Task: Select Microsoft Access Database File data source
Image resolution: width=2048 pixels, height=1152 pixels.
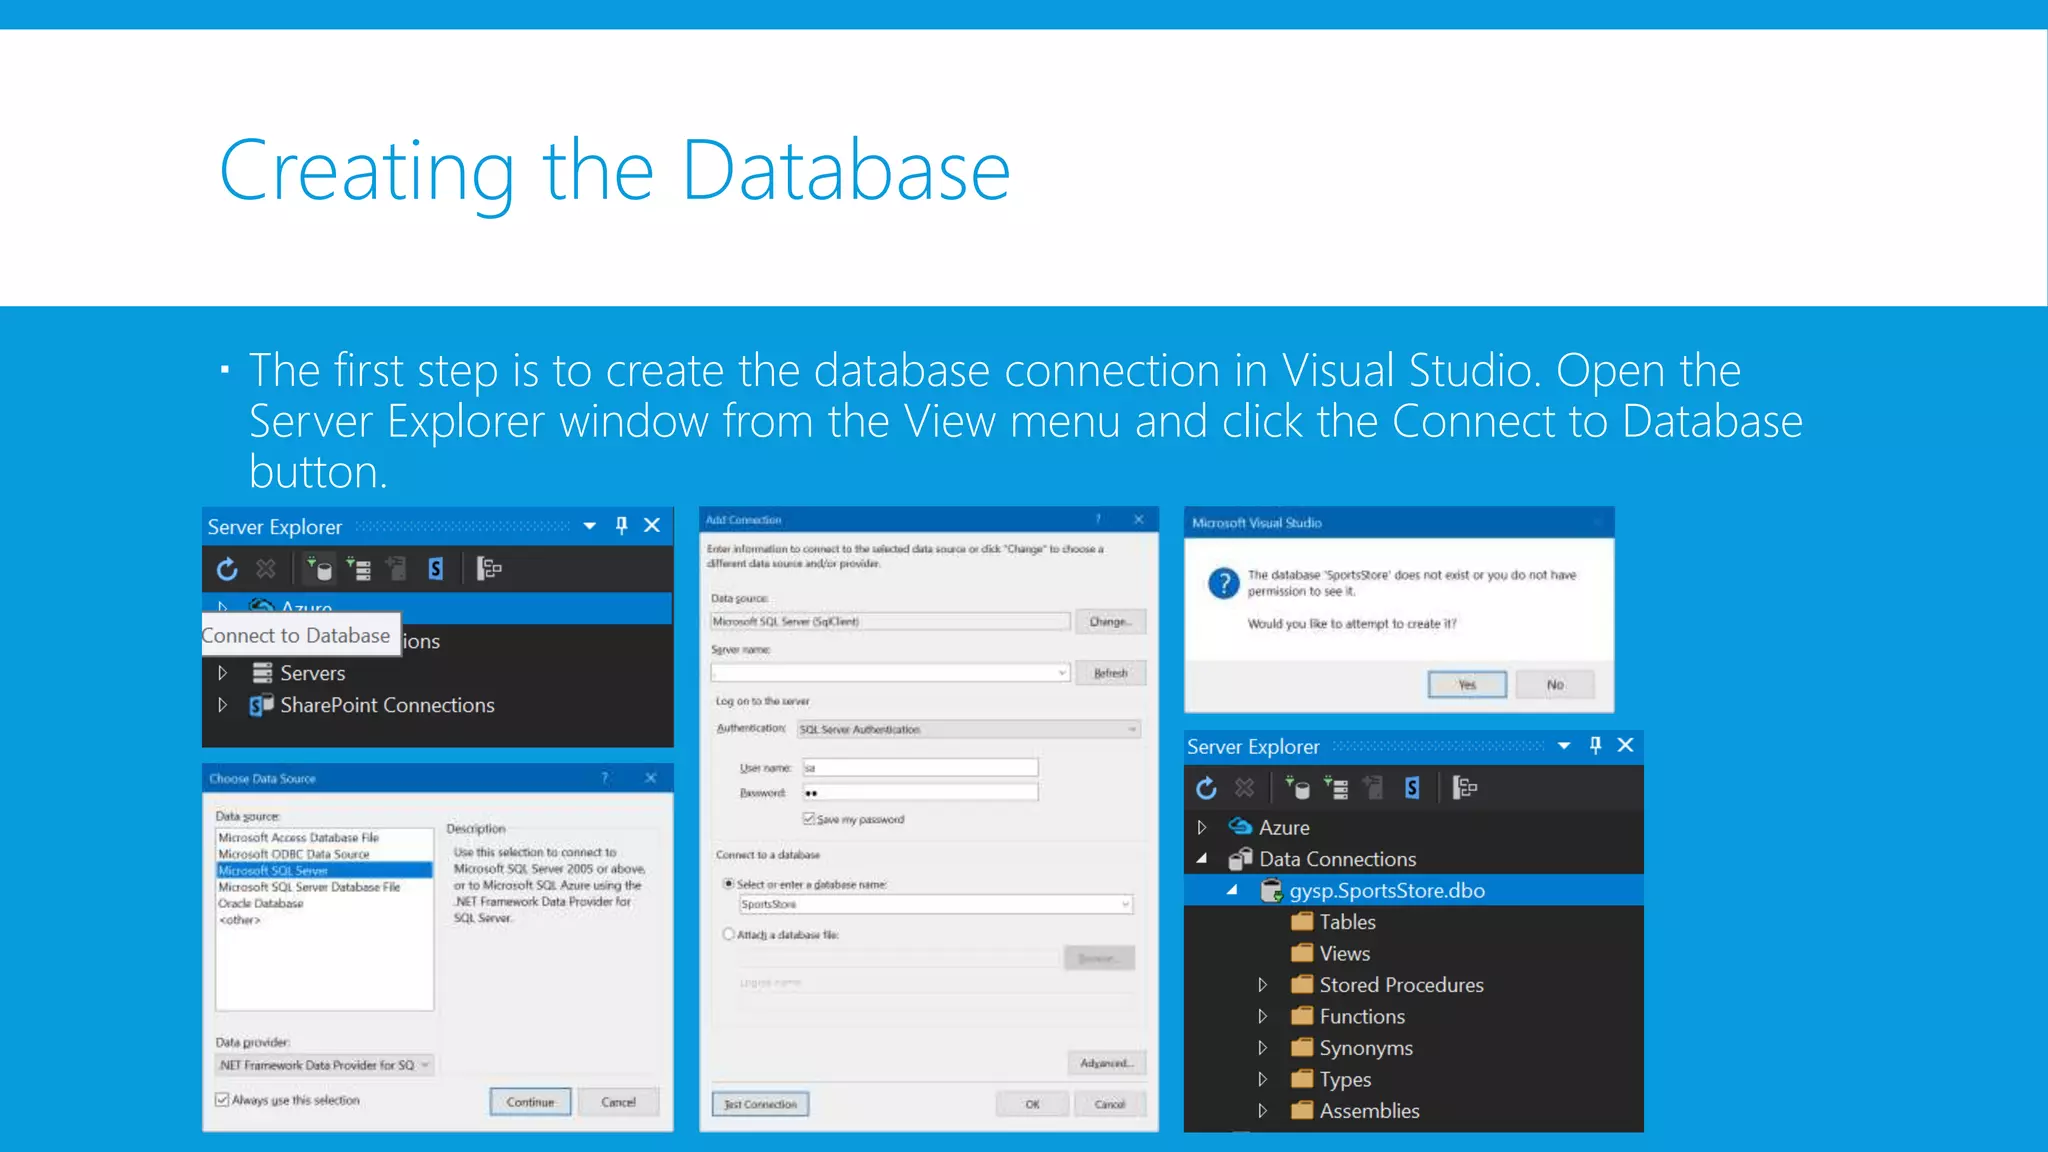Action: [325, 838]
